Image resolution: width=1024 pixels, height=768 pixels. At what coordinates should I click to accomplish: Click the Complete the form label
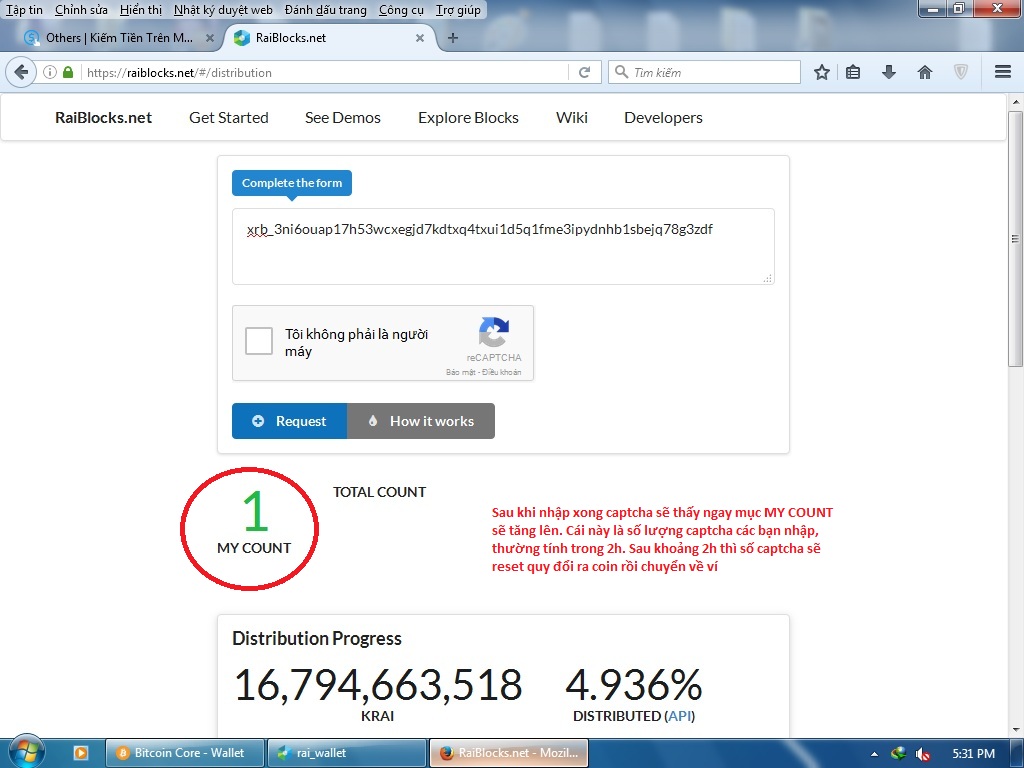pyautogui.click(x=292, y=183)
